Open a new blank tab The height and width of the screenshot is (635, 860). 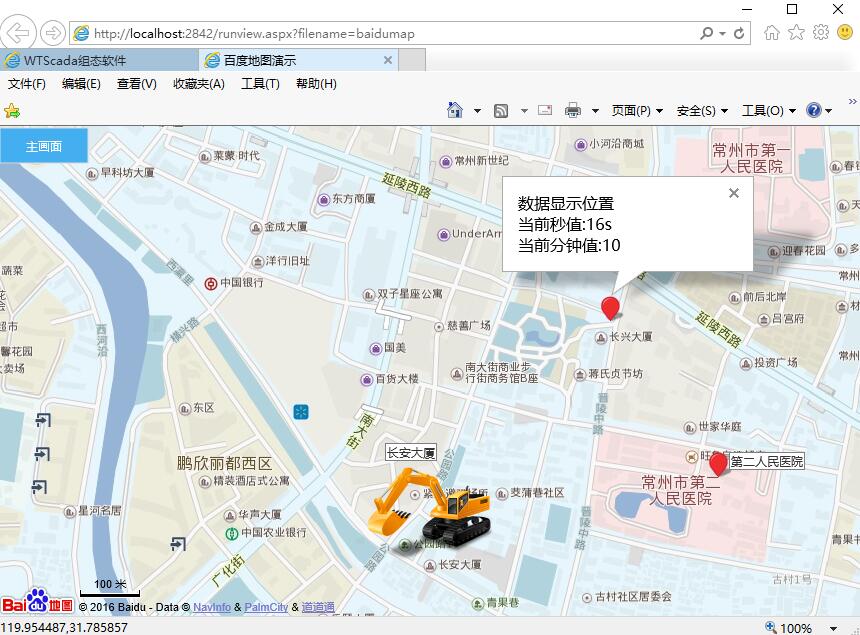412,60
